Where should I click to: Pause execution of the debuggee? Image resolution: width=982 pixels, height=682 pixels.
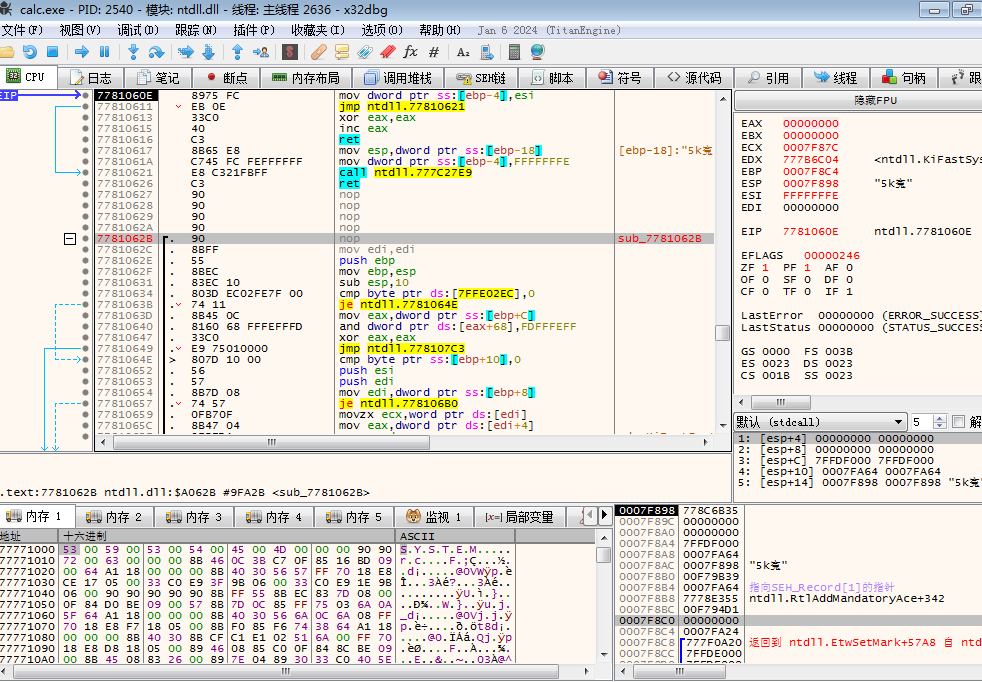point(105,52)
